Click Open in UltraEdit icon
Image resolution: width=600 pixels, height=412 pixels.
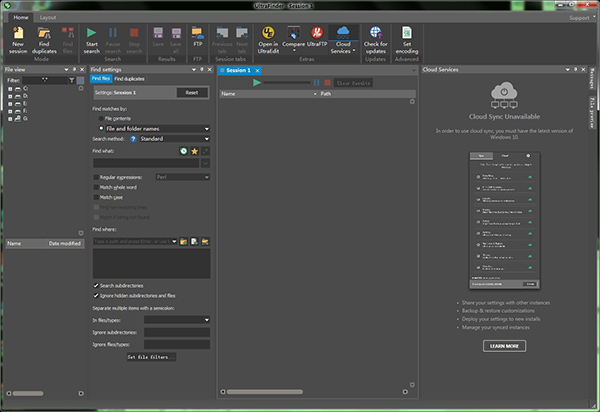(x=268, y=33)
